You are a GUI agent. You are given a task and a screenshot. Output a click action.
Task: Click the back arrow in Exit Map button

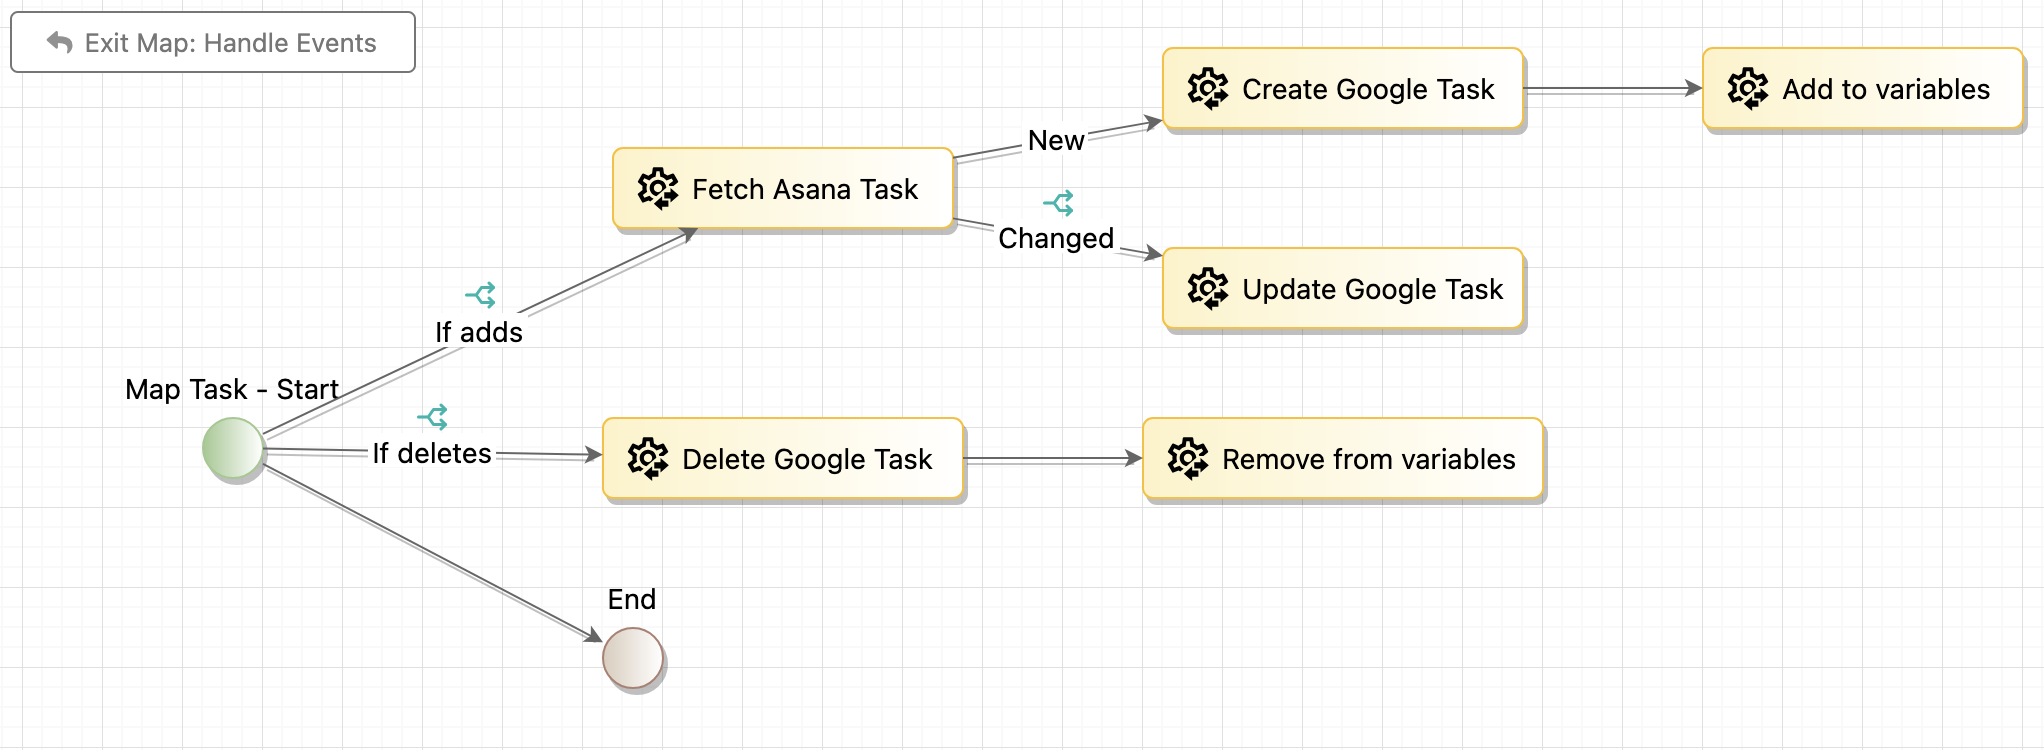coord(60,43)
